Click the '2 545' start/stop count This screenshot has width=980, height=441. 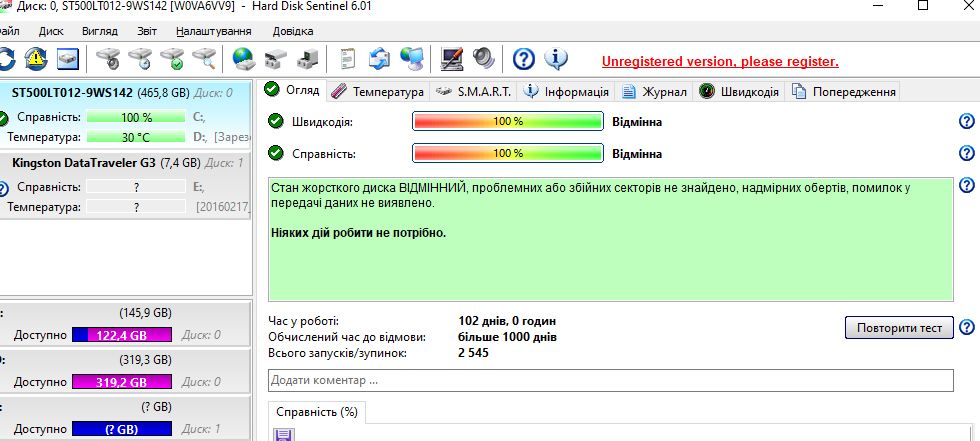tap(473, 353)
